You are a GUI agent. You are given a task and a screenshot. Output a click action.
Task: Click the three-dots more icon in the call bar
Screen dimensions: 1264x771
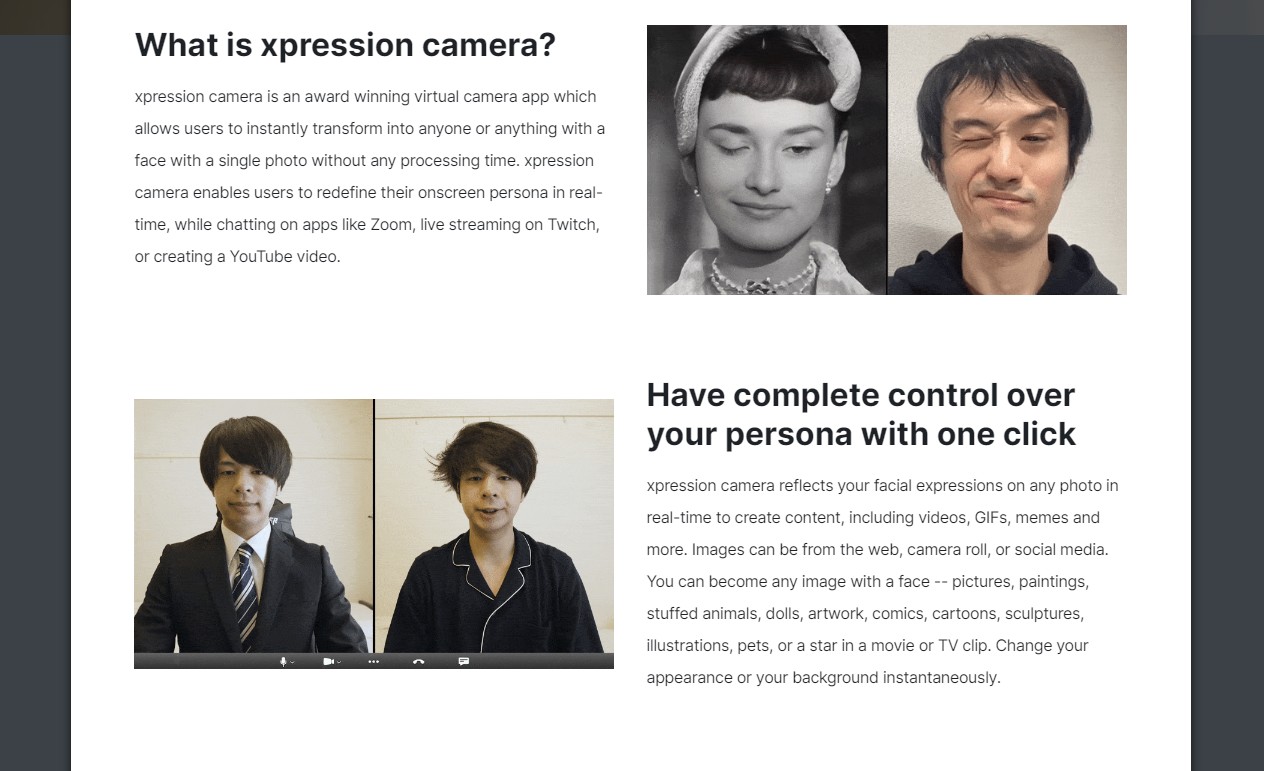373,661
